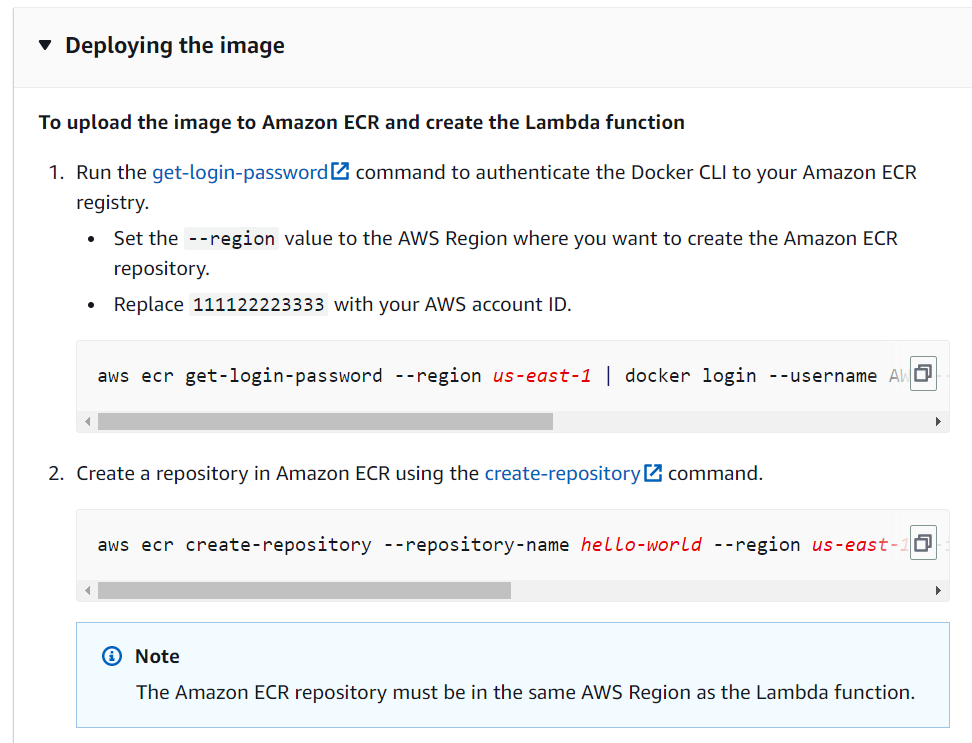Click the Deploying the image heading
This screenshot has height=743, width=972.
pos(175,45)
